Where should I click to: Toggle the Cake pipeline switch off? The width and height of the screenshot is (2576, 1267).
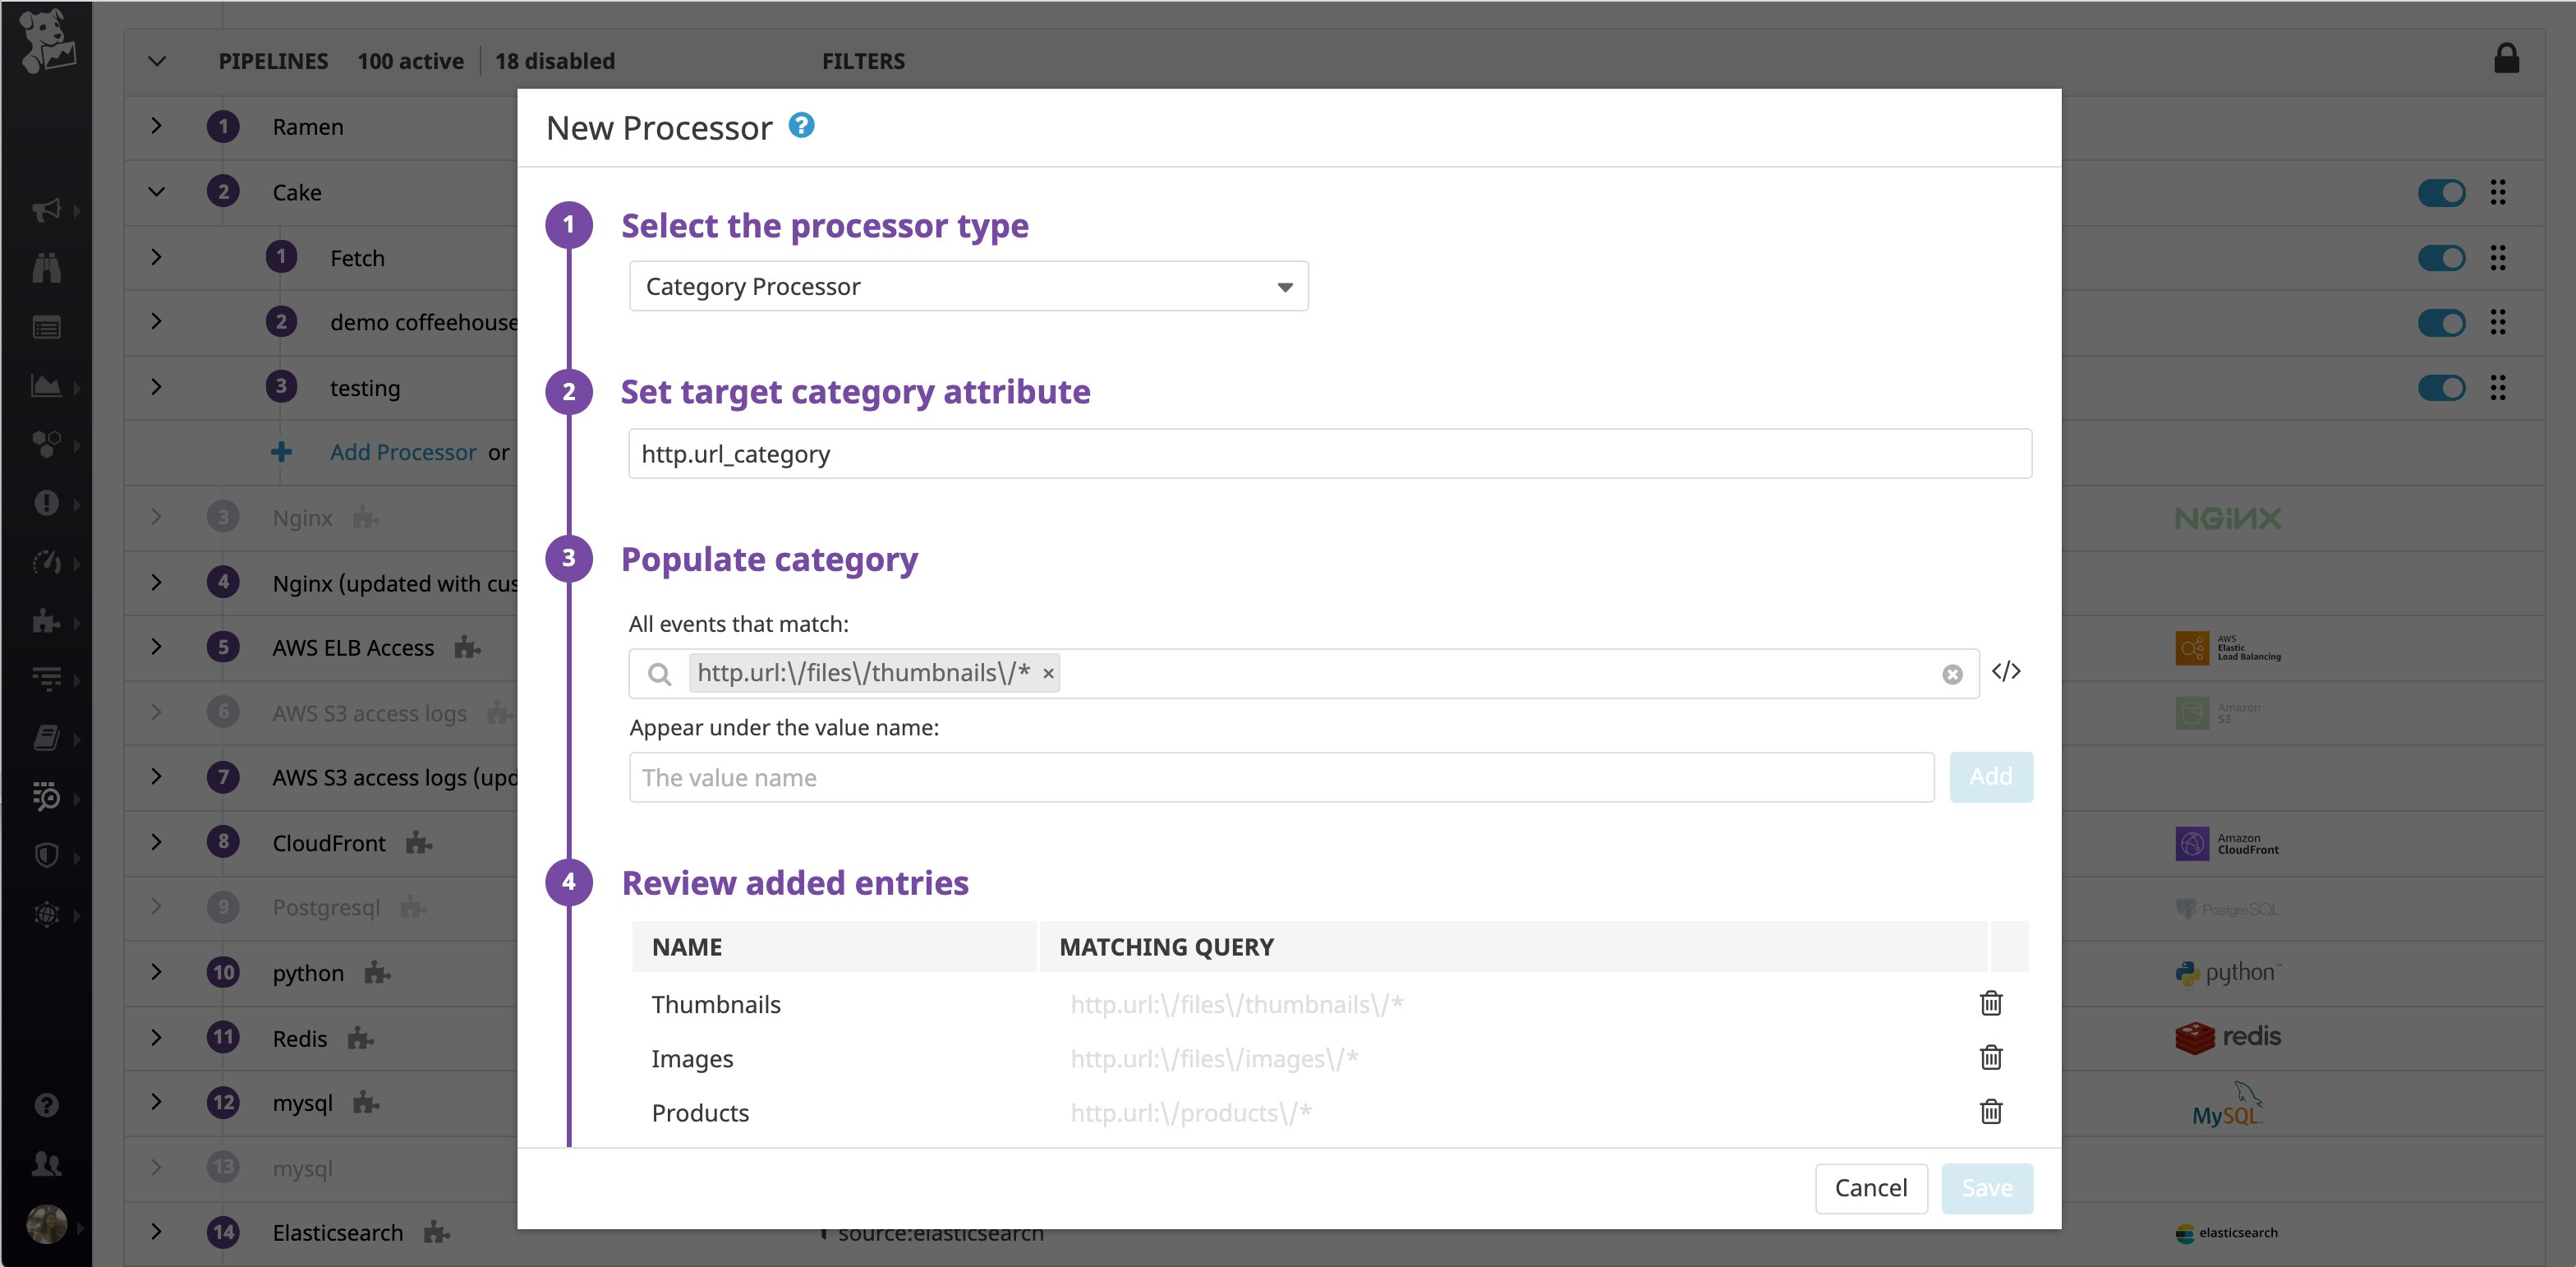2441,193
